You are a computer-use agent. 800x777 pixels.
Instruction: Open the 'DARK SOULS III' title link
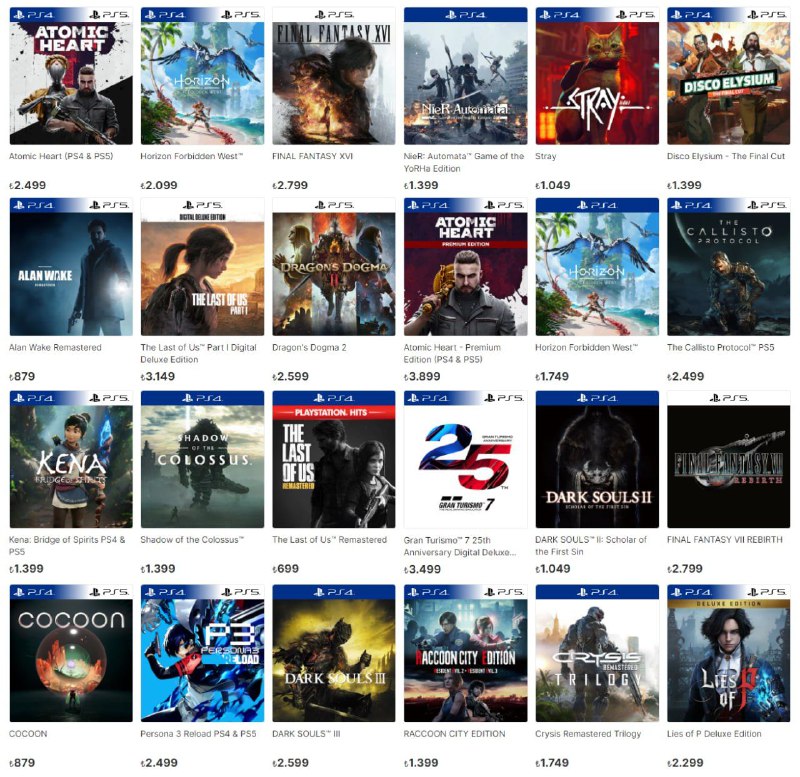click(x=306, y=734)
